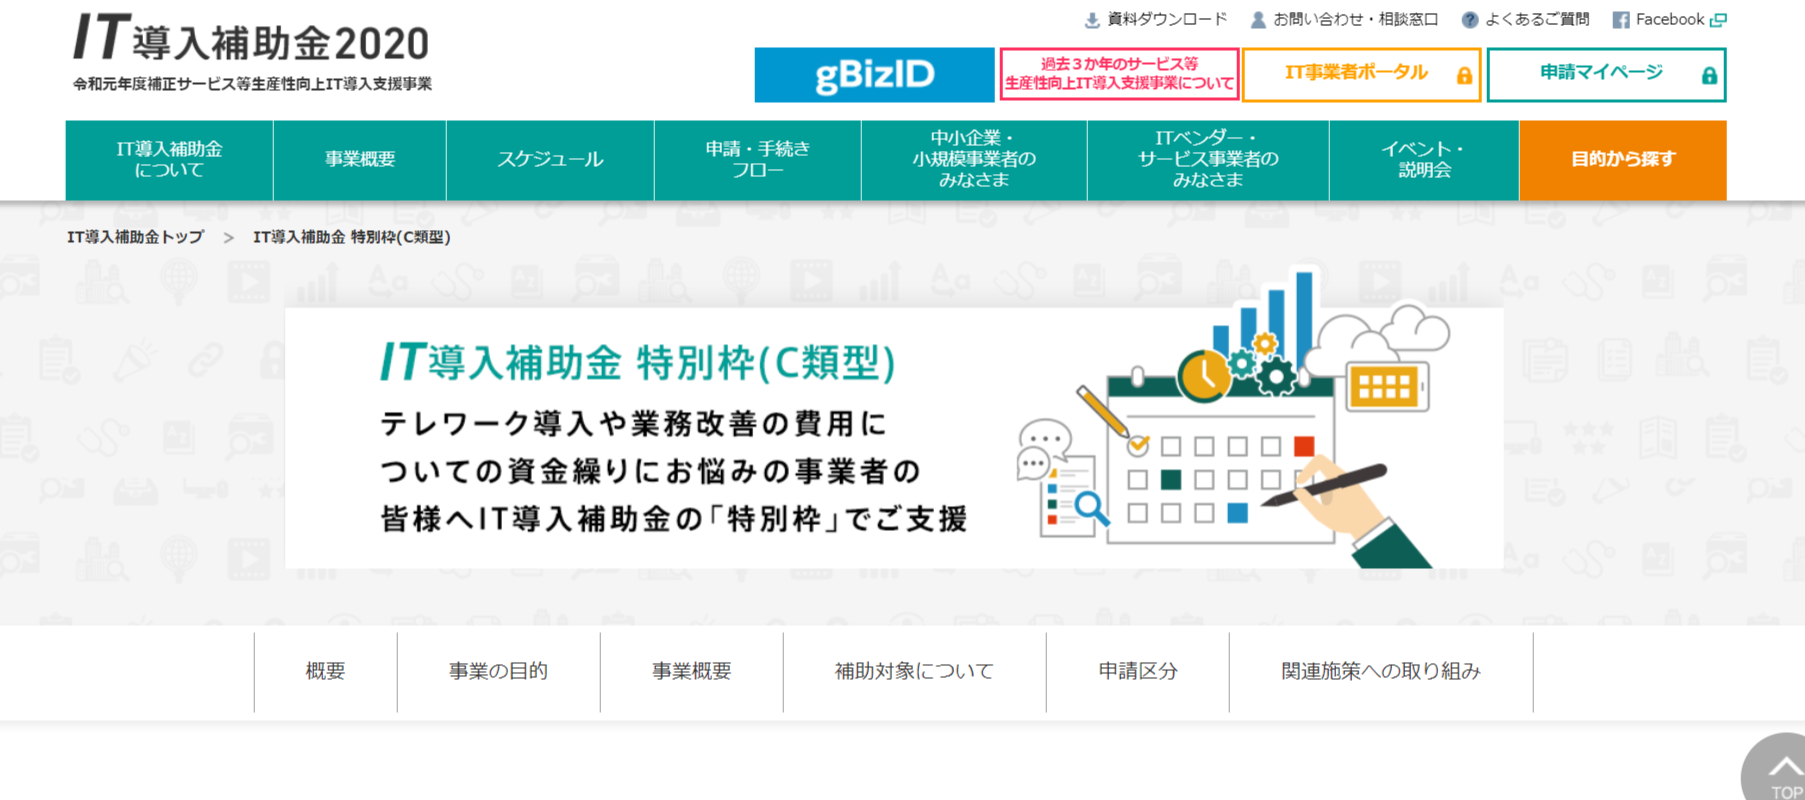Open the gBizID button
The width and height of the screenshot is (1805, 800).
tap(874, 75)
